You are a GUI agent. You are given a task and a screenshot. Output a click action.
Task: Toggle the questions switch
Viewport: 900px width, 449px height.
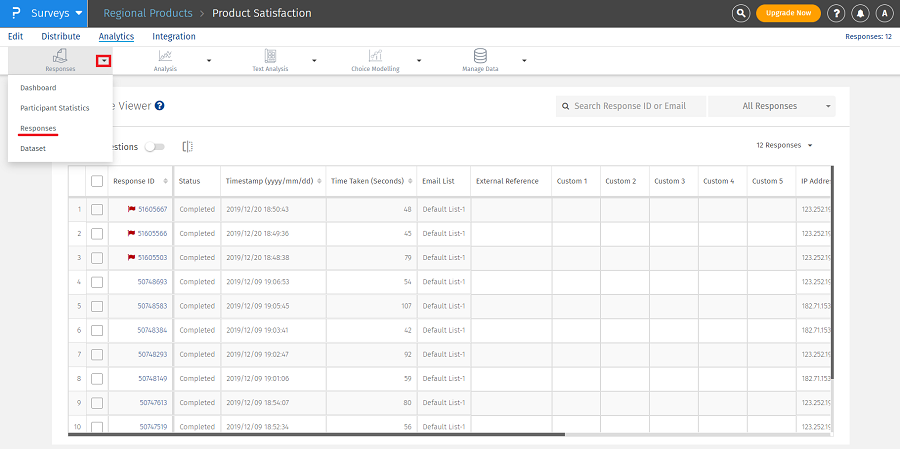pyautogui.click(x=154, y=147)
